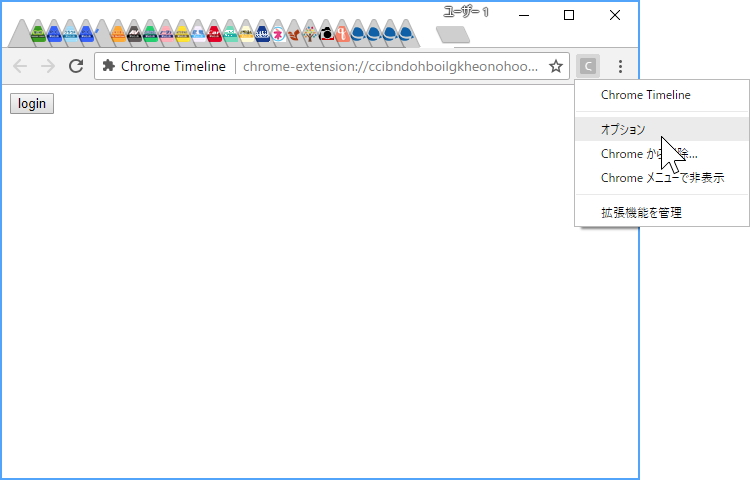Reload the current page
This screenshot has width=750, height=480.
coord(76,66)
